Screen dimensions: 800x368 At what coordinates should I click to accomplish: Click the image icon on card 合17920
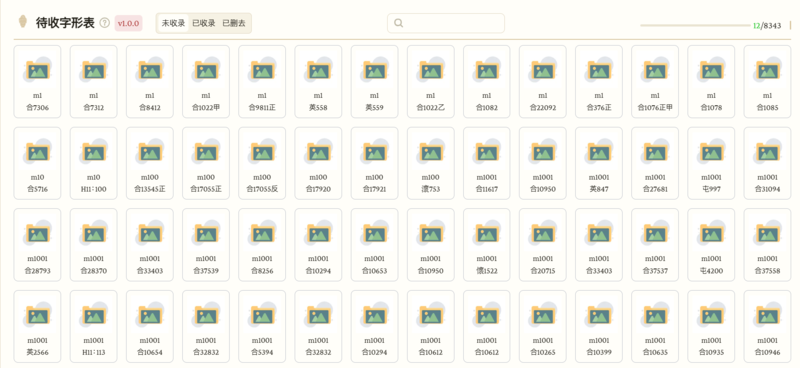[318, 152]
